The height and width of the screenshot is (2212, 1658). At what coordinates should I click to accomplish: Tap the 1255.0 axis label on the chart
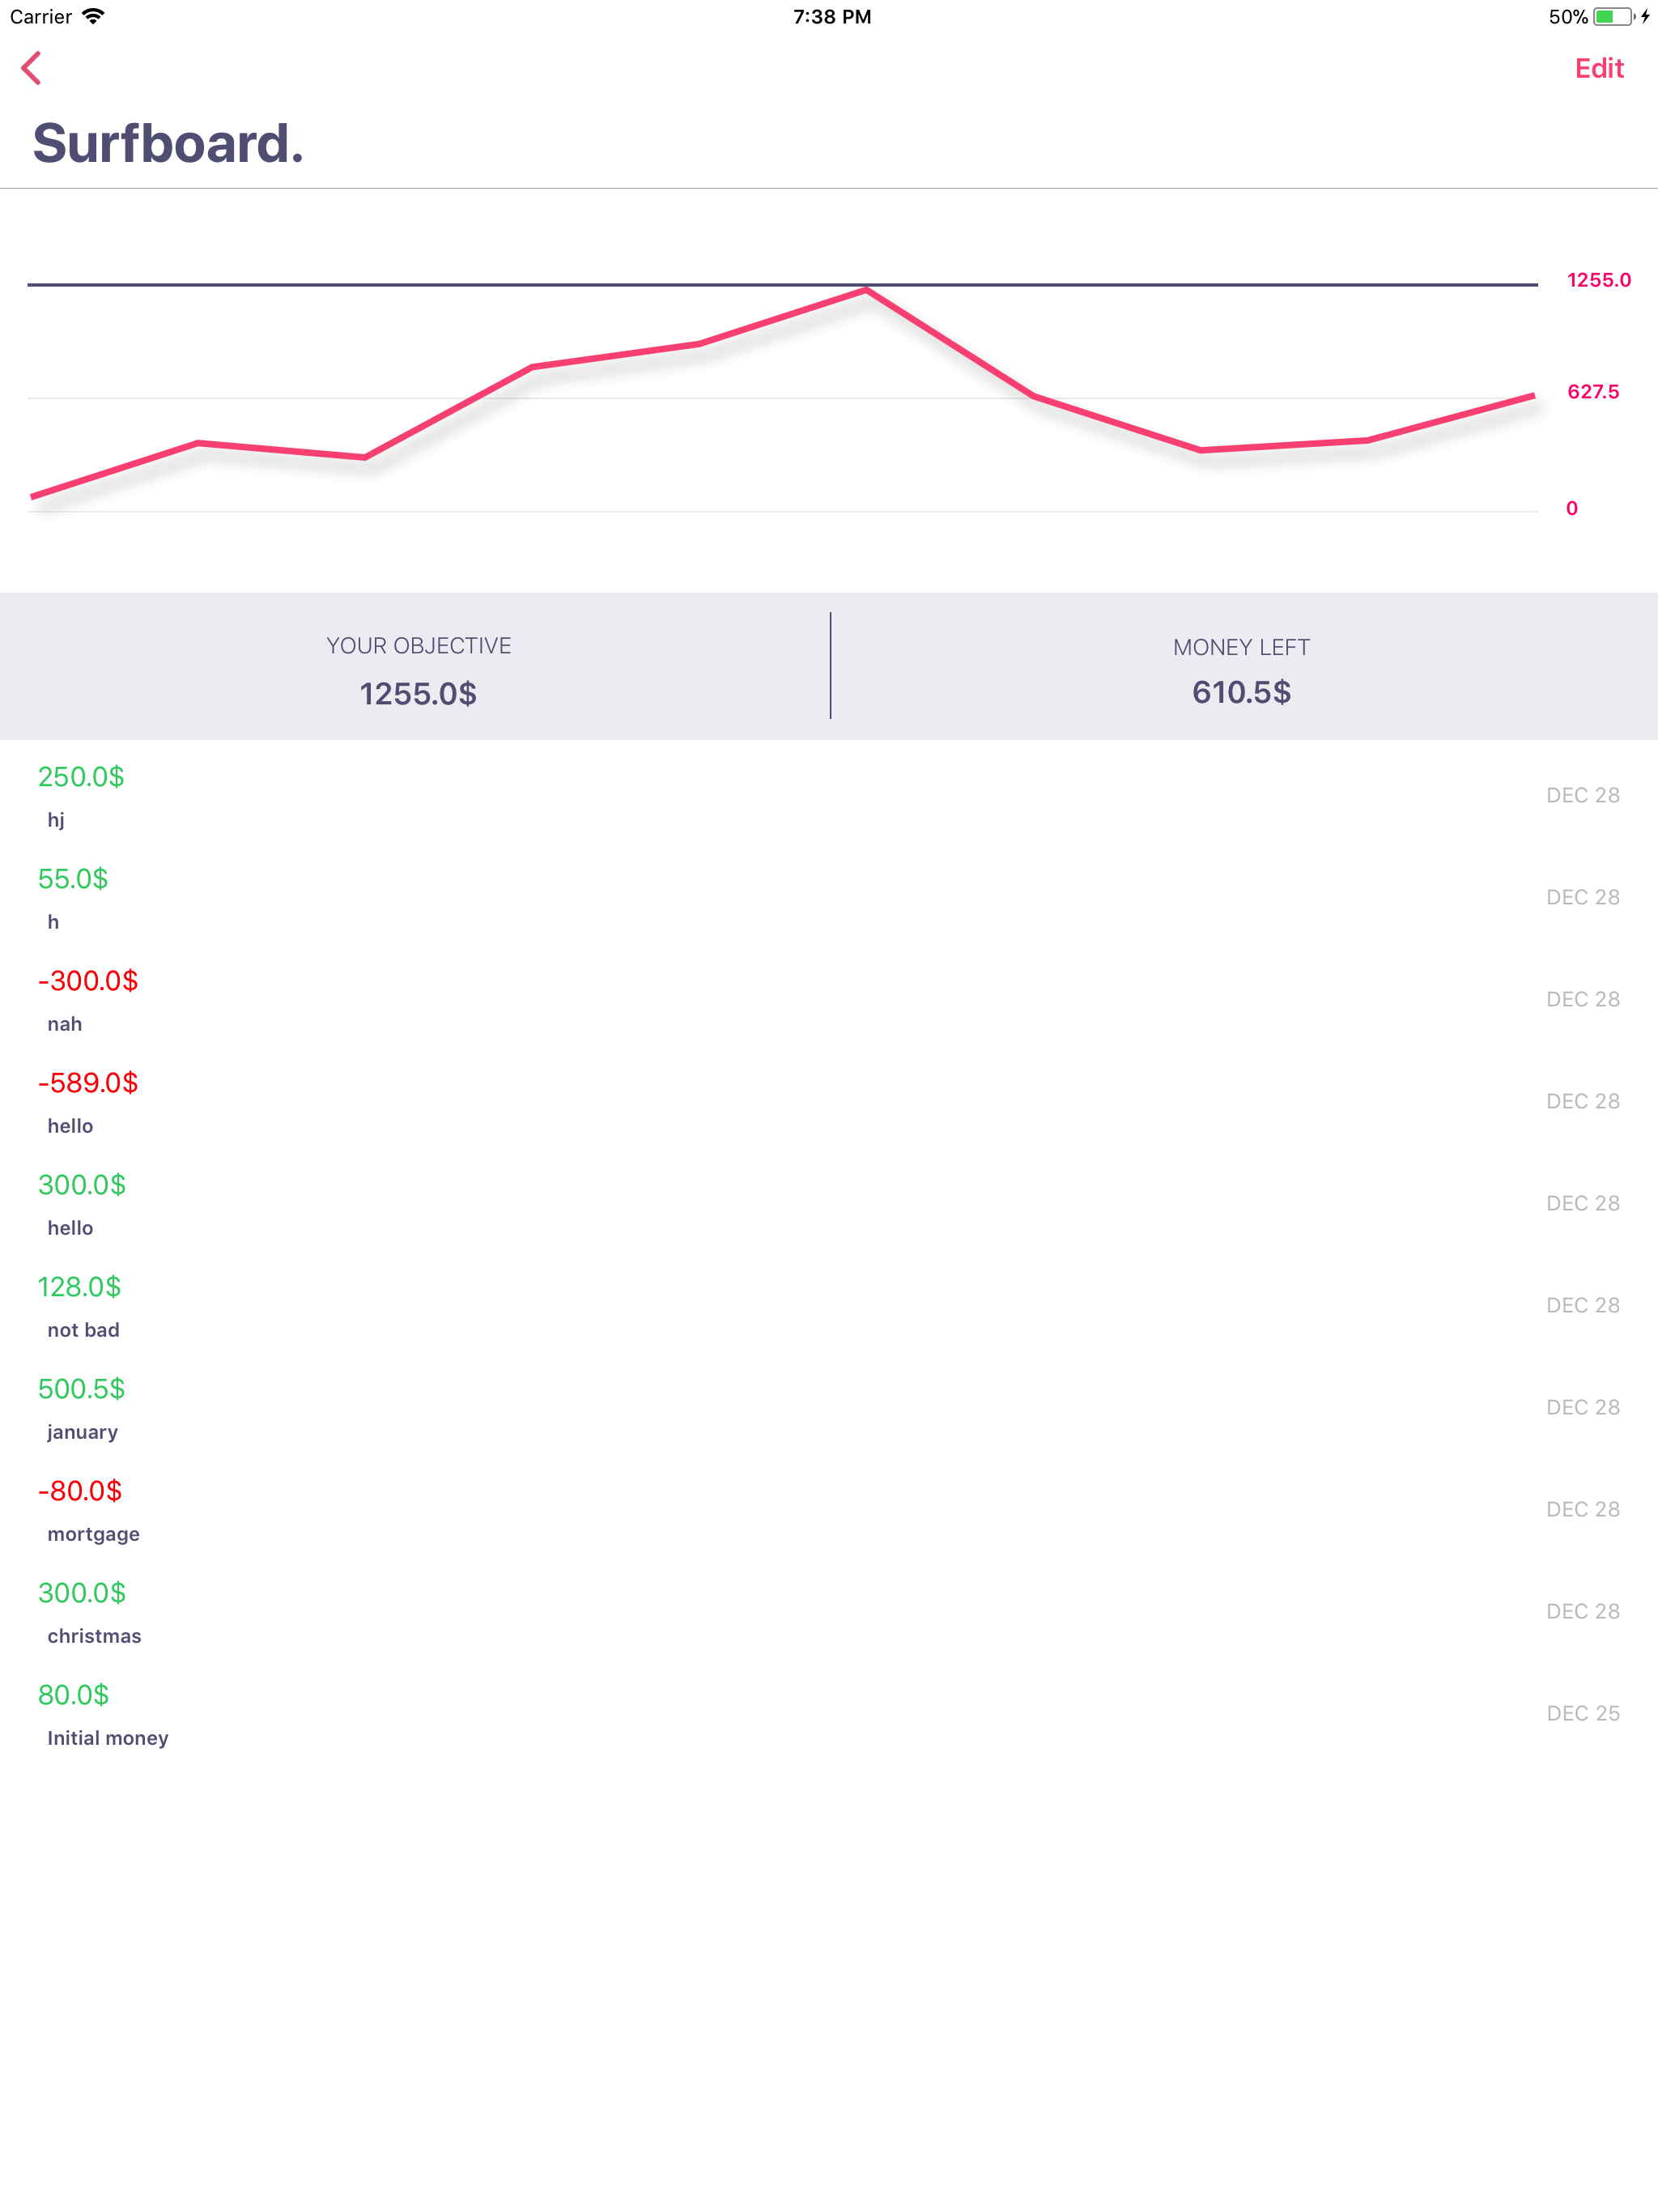pyautogui.click(x=1596, y=280)
